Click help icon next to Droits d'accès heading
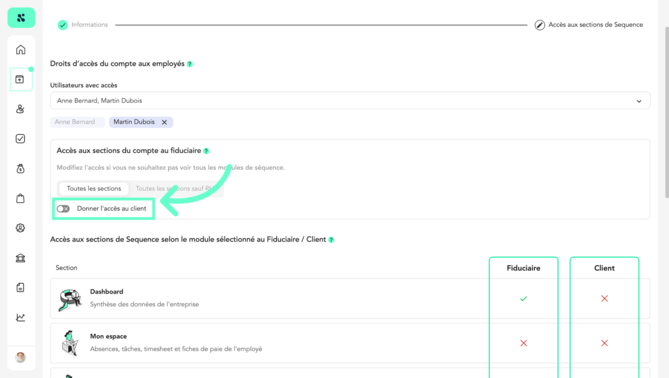669x378 pixels. tap(190, 64)
